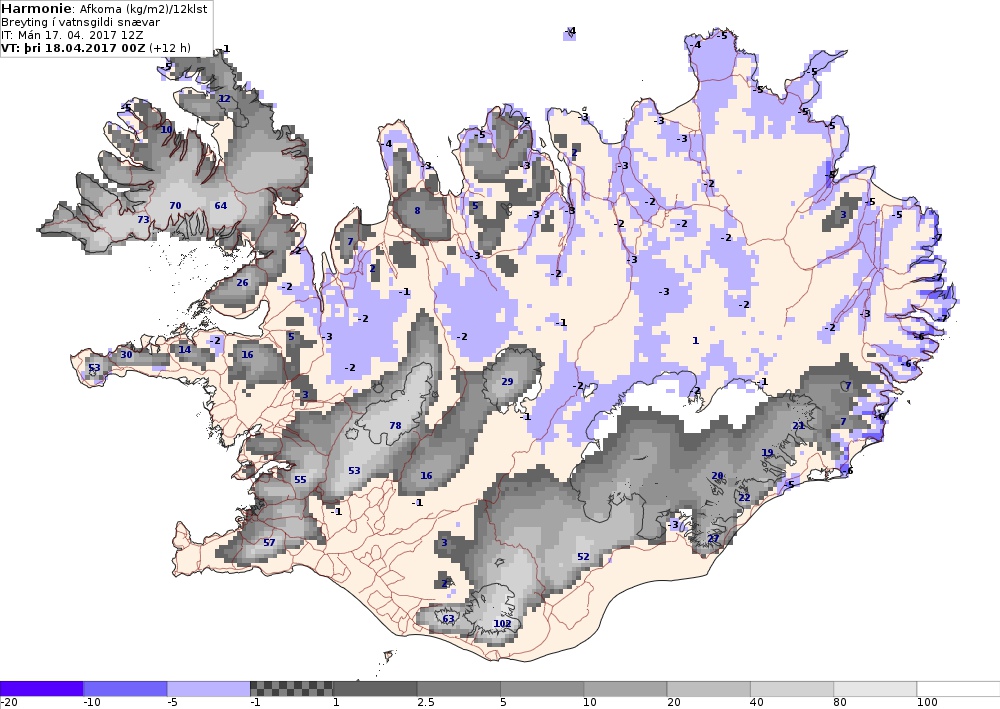Click the map value 27 in the southeast
Viewport: 1000px width, 709px height.
[714, 538]
